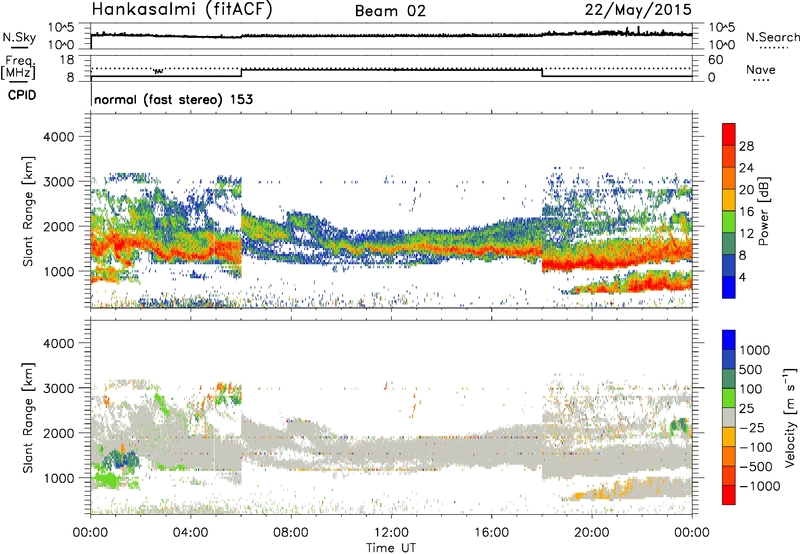The image size is (800, 554).
Task: Click the 'N.Search' legend label
Action: tap(772, 37)
